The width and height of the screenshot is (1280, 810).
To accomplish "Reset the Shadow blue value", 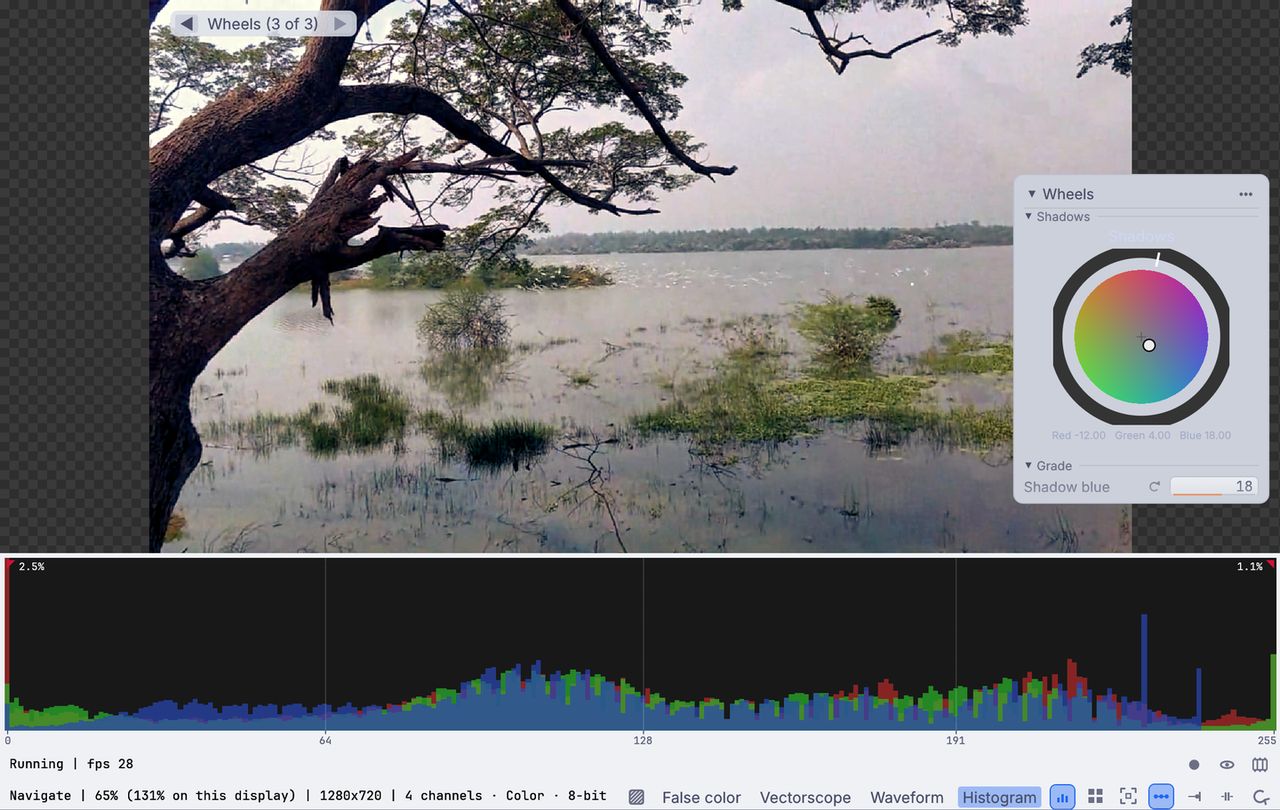I will [x=1154, y=487].
